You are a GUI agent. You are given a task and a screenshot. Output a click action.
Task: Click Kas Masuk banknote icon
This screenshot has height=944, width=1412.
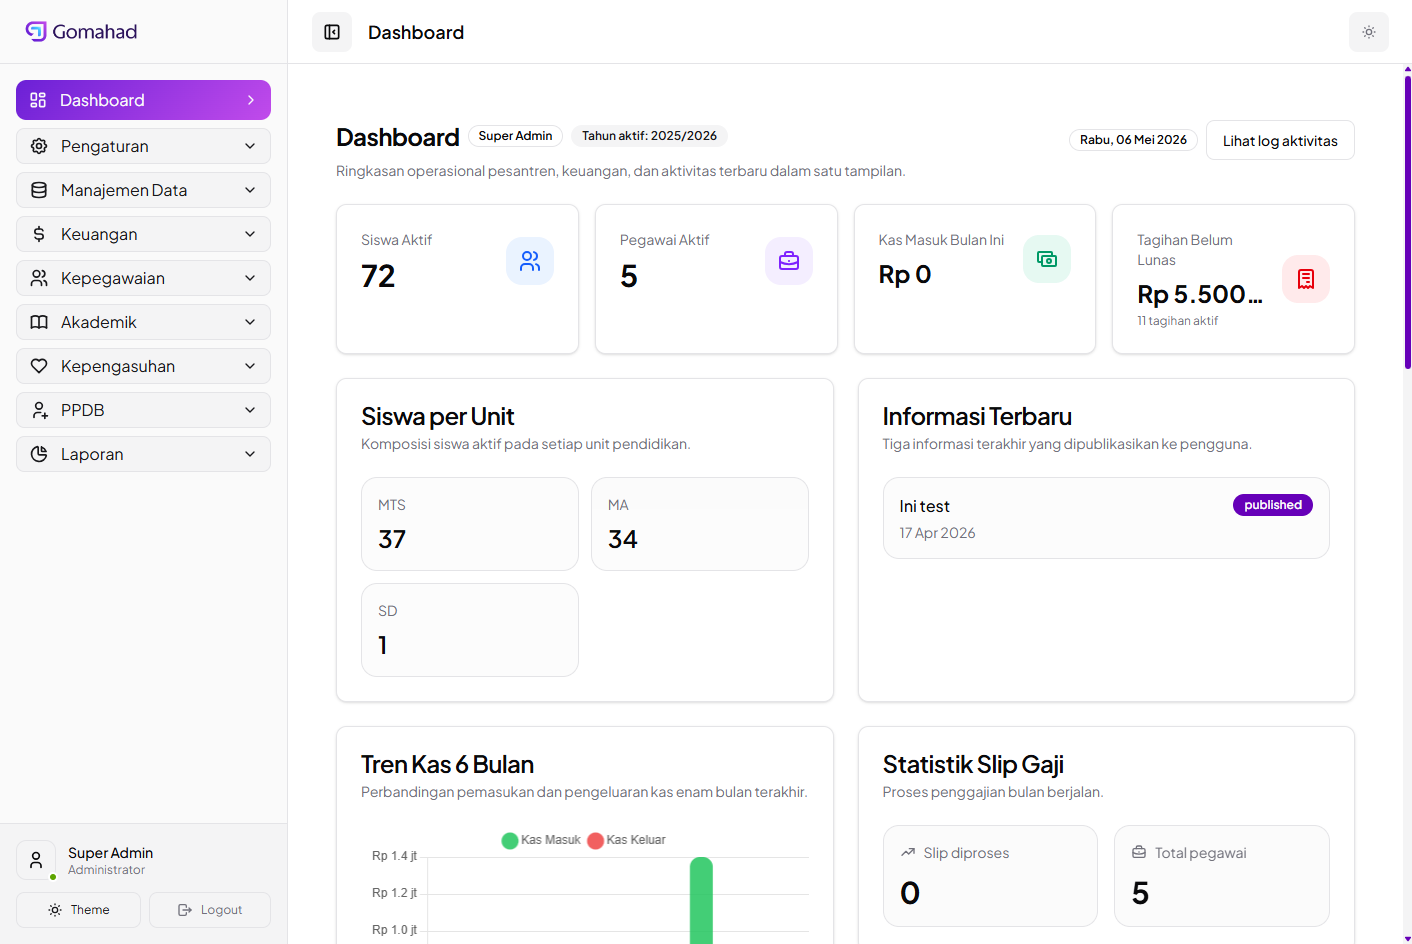pos(1047,259)
